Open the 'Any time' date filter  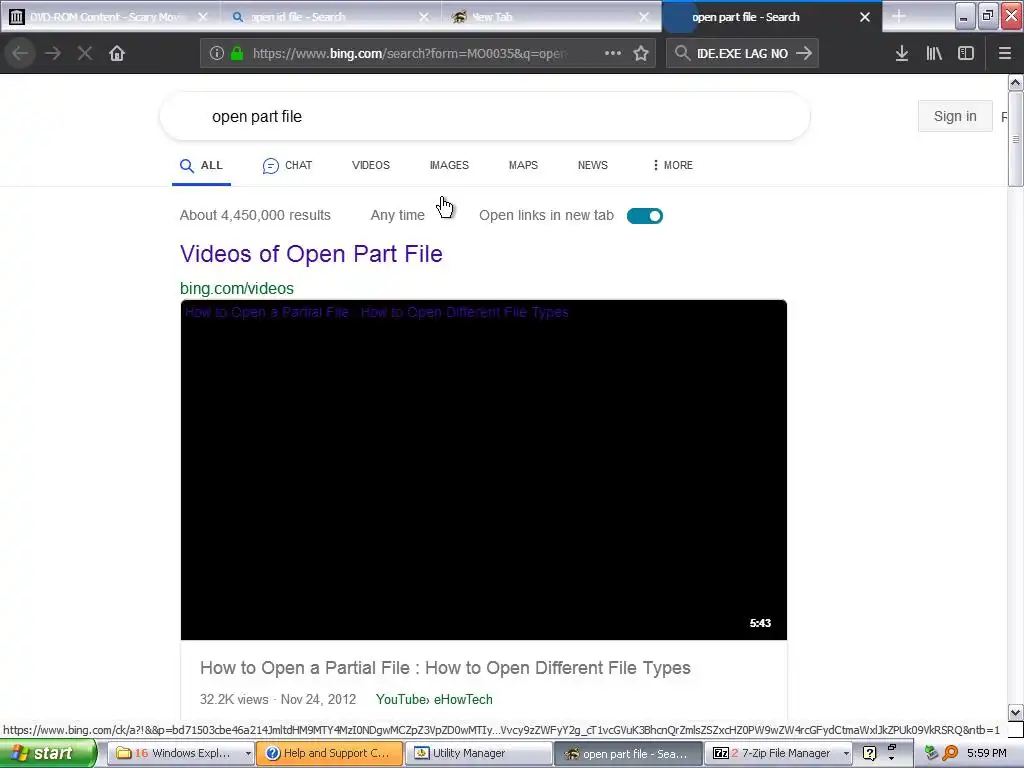click(397, 216)
